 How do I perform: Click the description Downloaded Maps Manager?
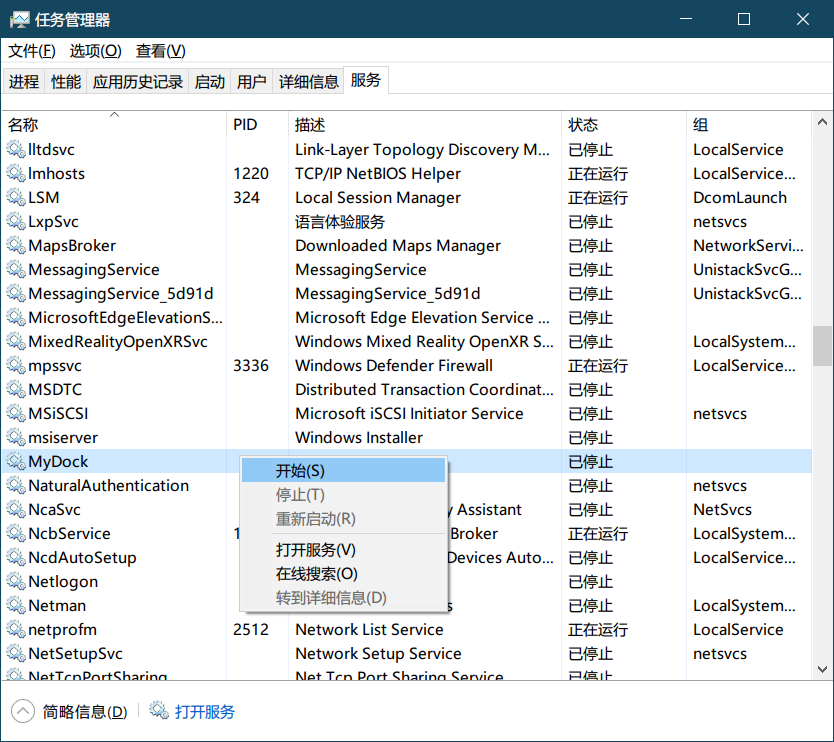398,245
